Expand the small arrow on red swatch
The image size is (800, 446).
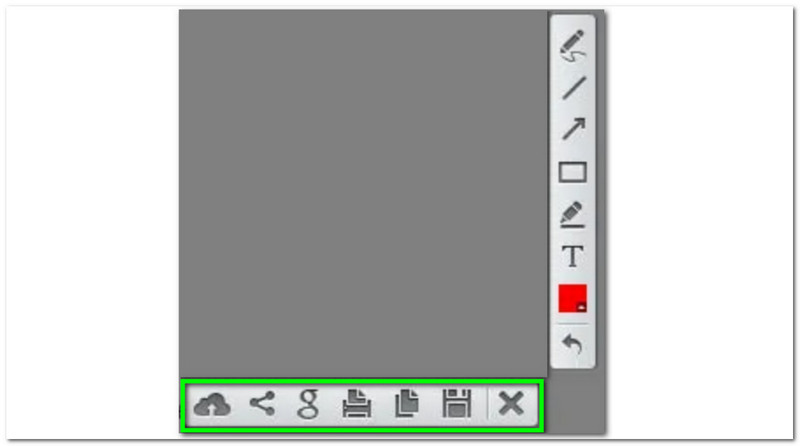point(581,307)
